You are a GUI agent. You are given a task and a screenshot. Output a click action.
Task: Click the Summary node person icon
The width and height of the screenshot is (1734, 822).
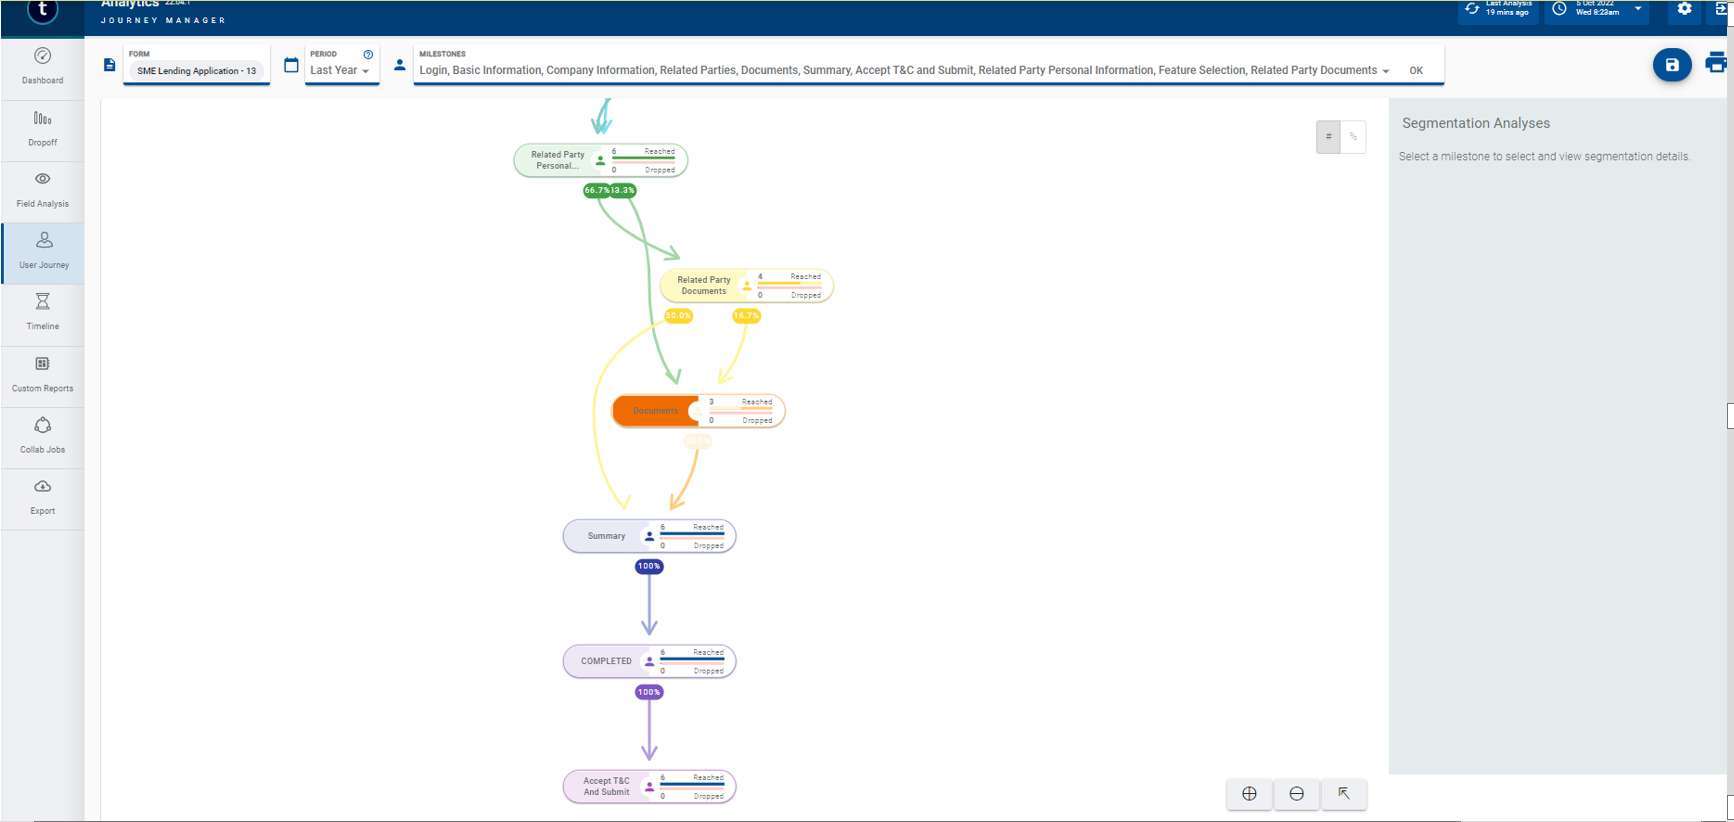coord(649,536)
